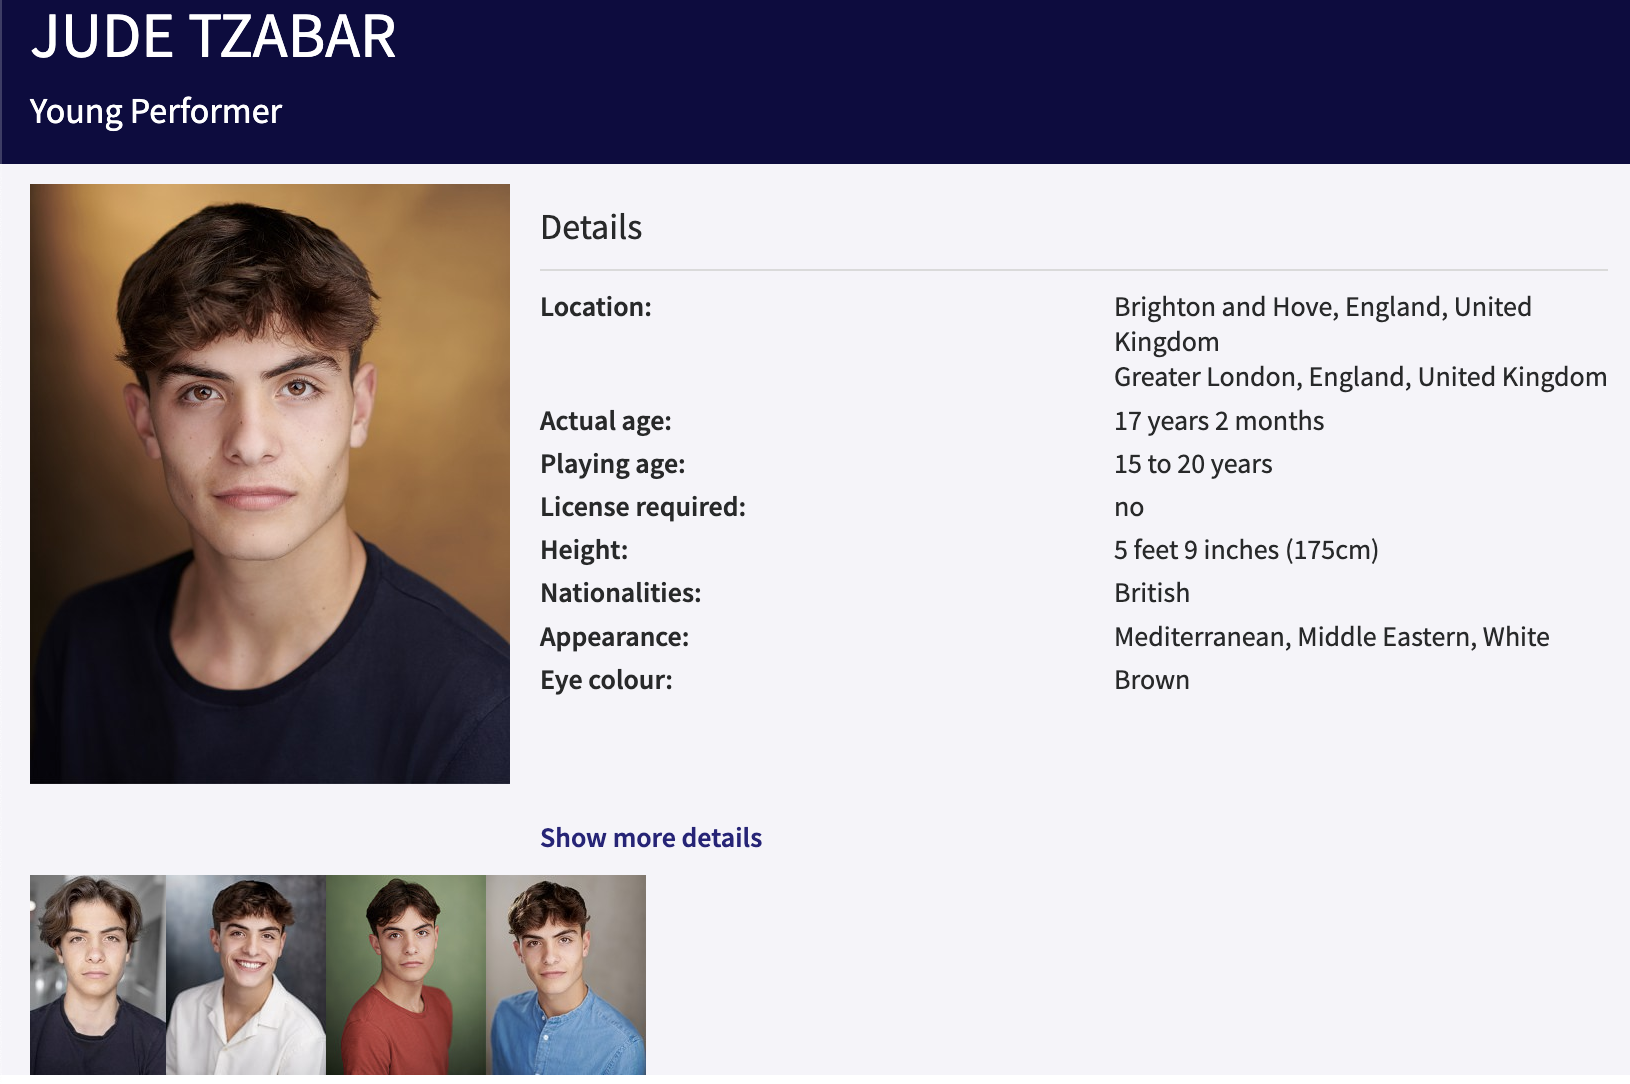Select red shirt green background thumbnail

[406, 975]
